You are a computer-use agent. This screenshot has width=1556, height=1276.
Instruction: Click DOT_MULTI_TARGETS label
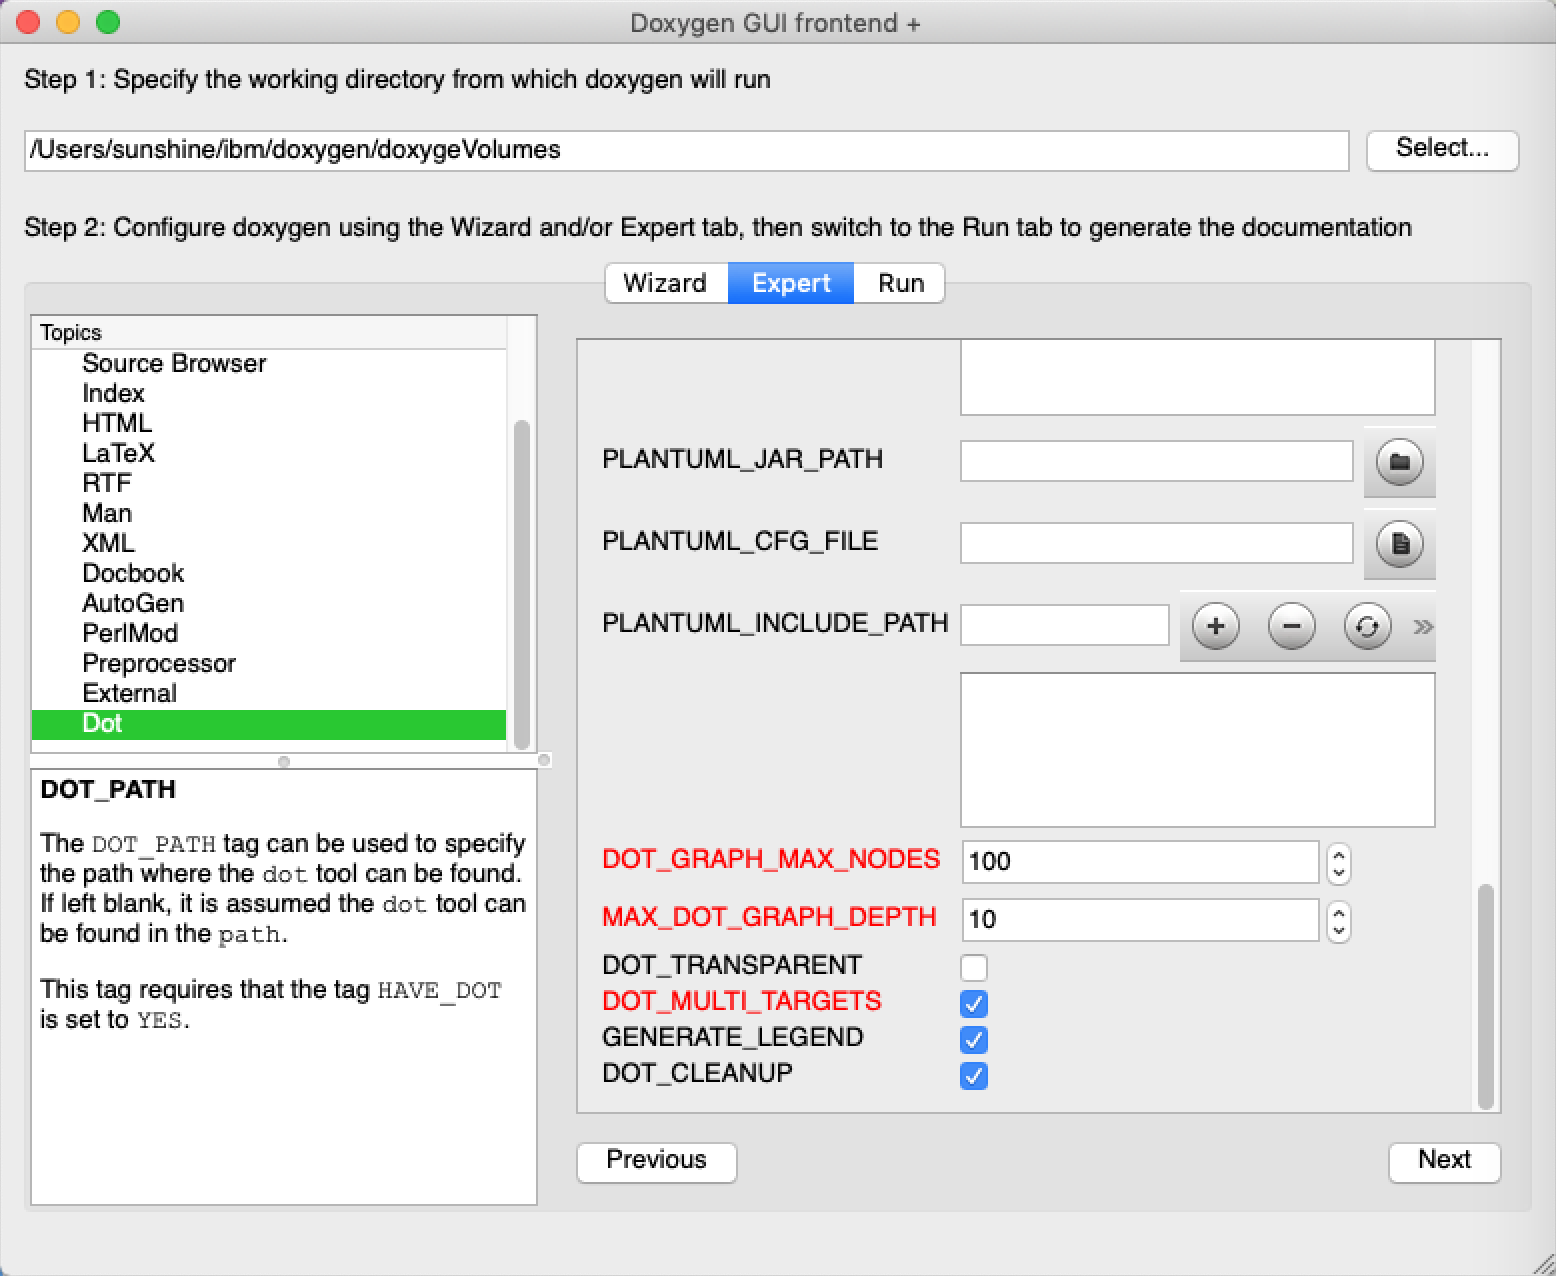point(742,1001)
